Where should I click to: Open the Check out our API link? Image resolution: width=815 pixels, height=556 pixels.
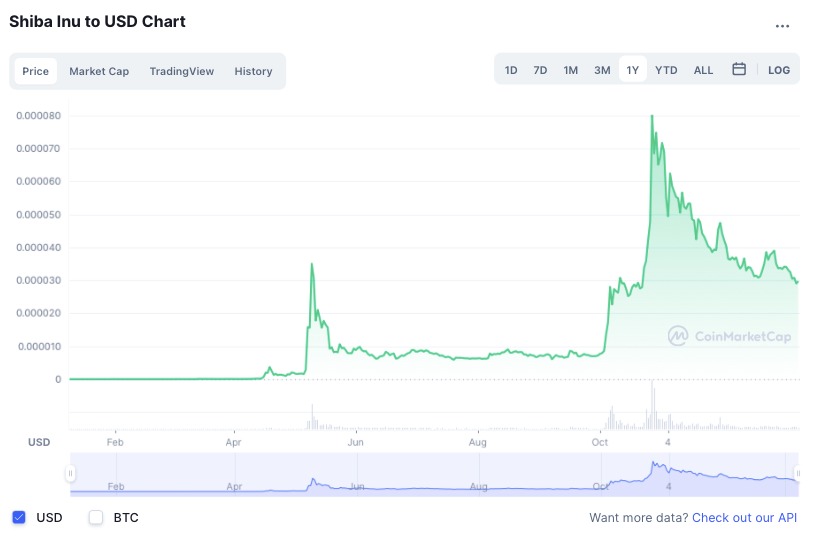coord(744,518)
